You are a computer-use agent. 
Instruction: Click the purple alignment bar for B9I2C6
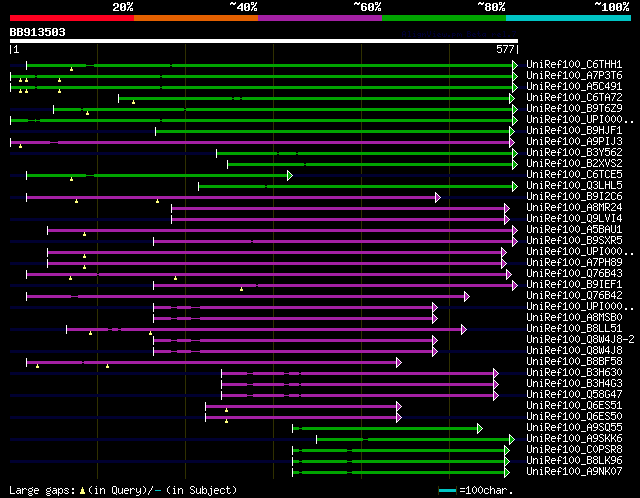coord(233,198)
